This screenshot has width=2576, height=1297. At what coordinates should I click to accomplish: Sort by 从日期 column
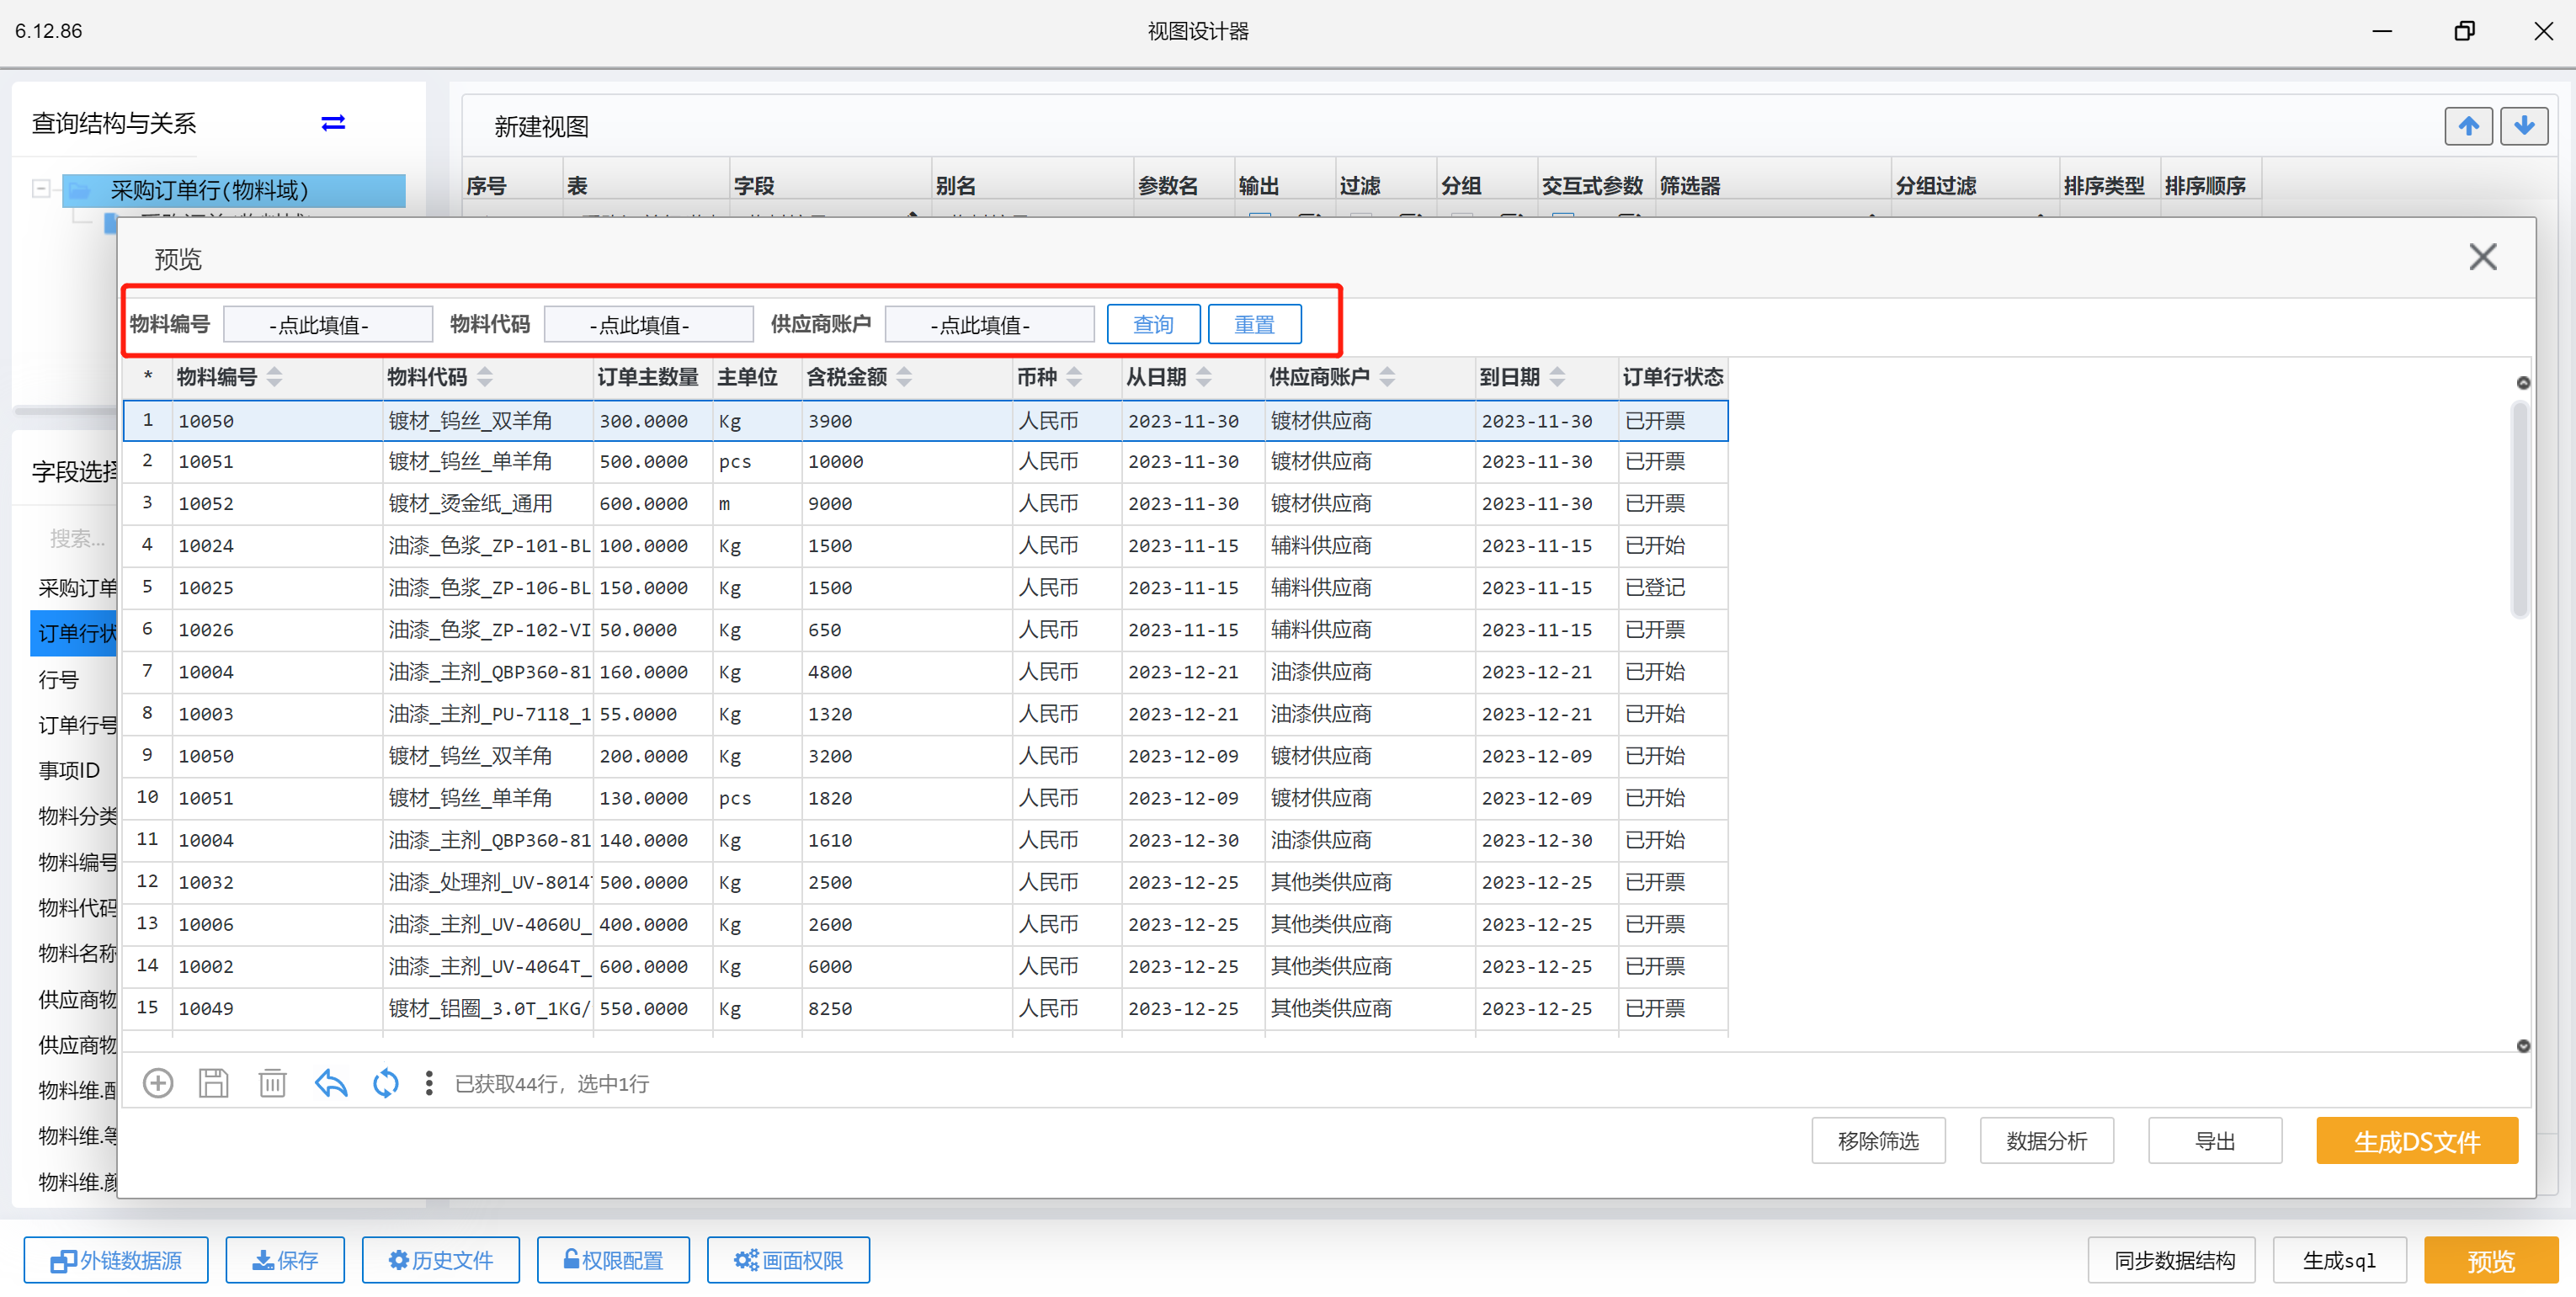[1204, 377]
